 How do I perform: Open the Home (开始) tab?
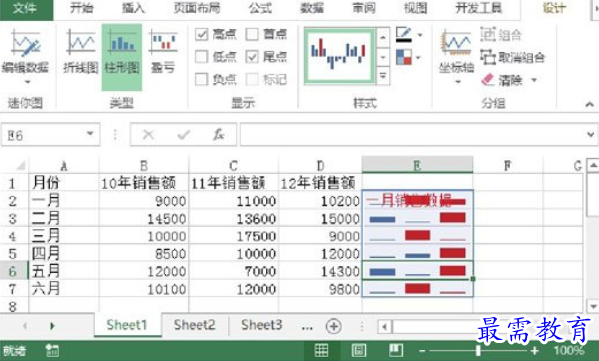(81, 8)
